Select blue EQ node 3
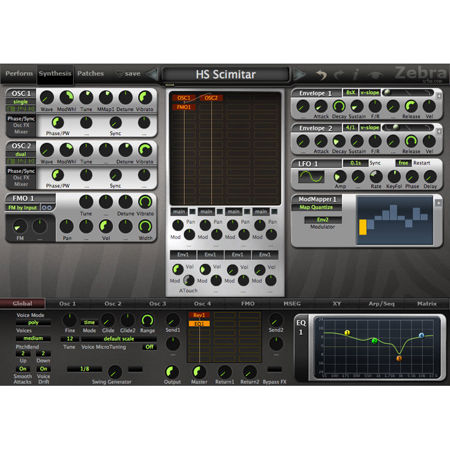 (x=421, y=335)
